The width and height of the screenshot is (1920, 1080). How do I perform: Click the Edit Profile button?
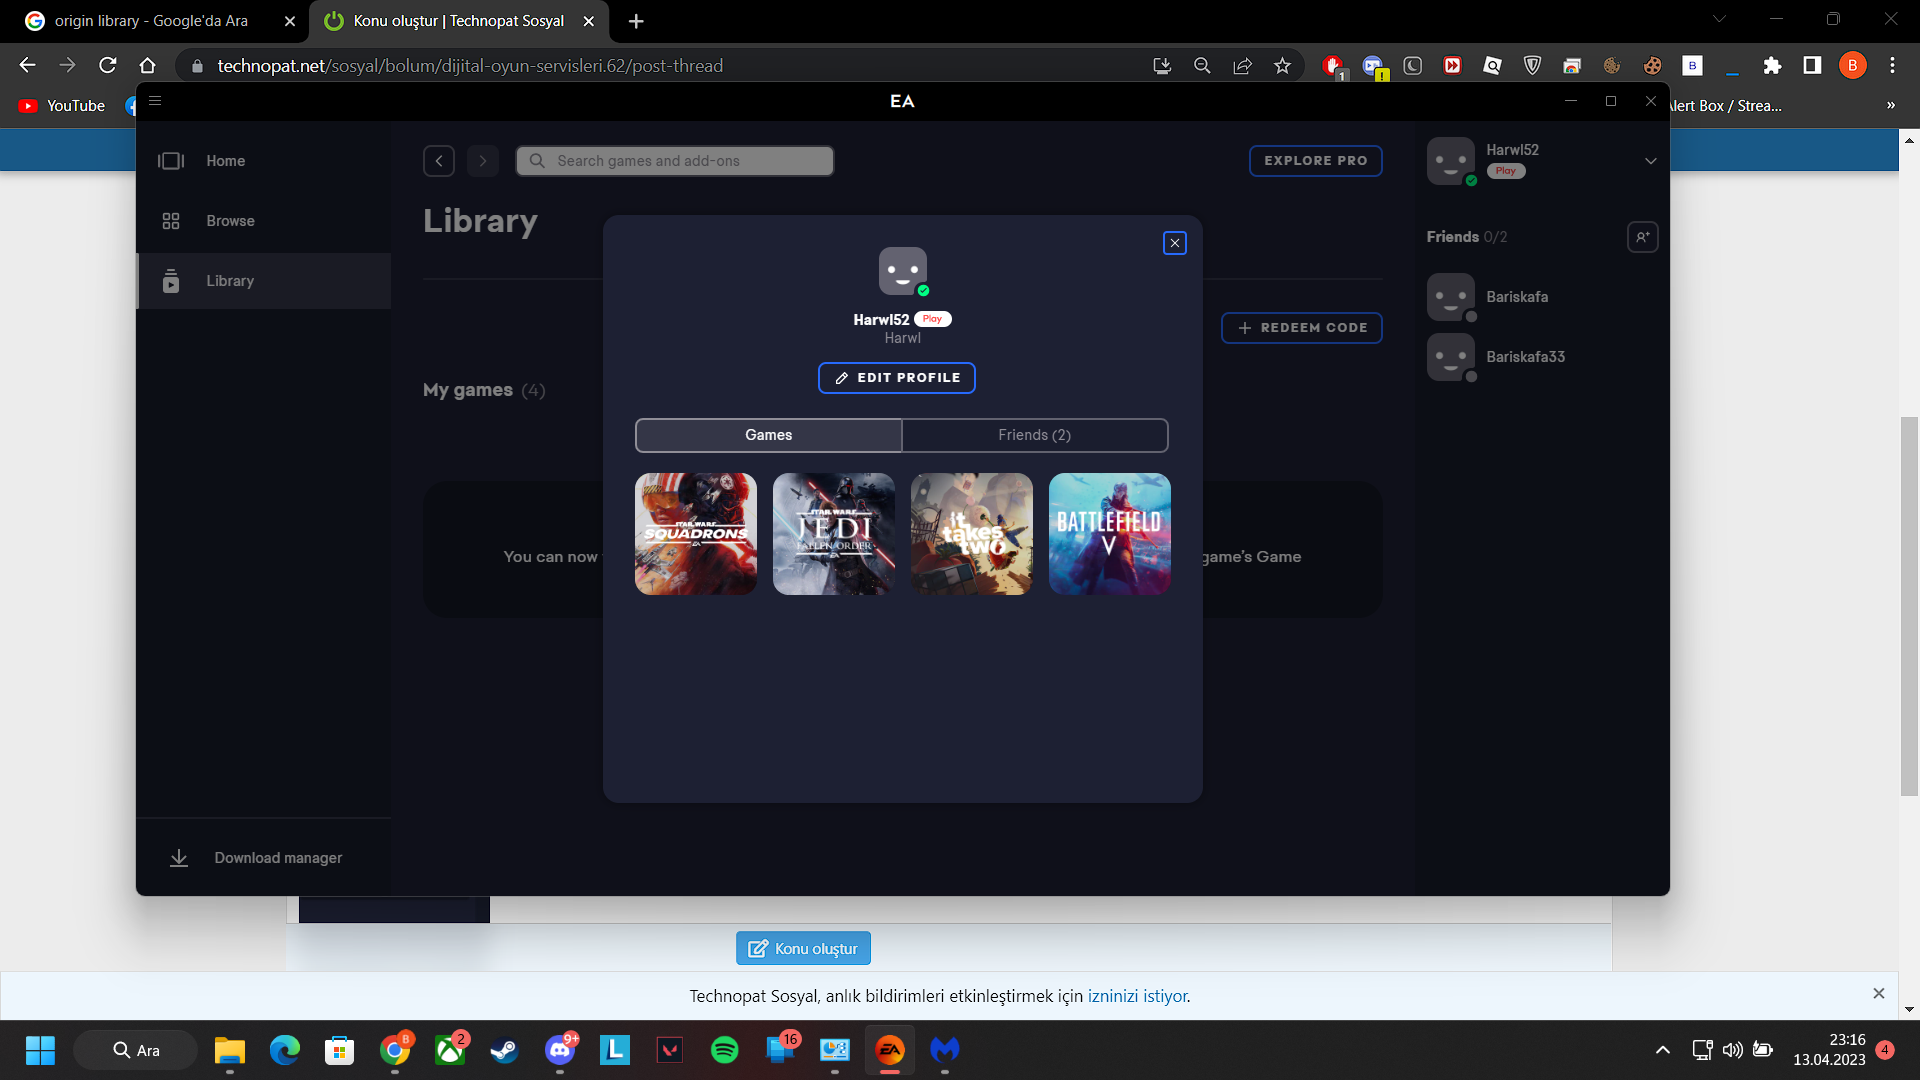pos(896,378)
